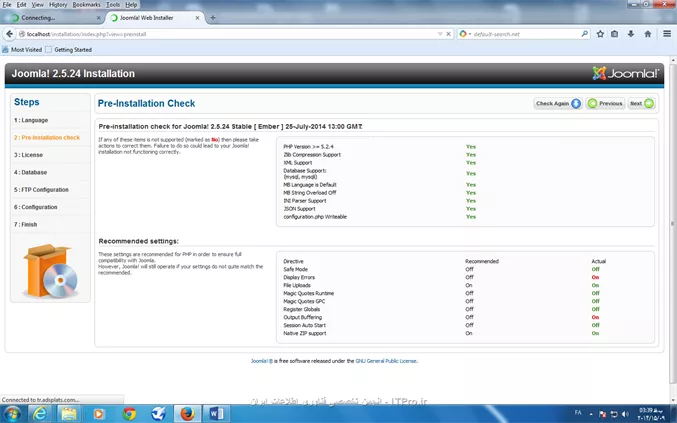Open Microsoft Word from the taskbar
The image size is (677, 423).
(x=216, y=414)
